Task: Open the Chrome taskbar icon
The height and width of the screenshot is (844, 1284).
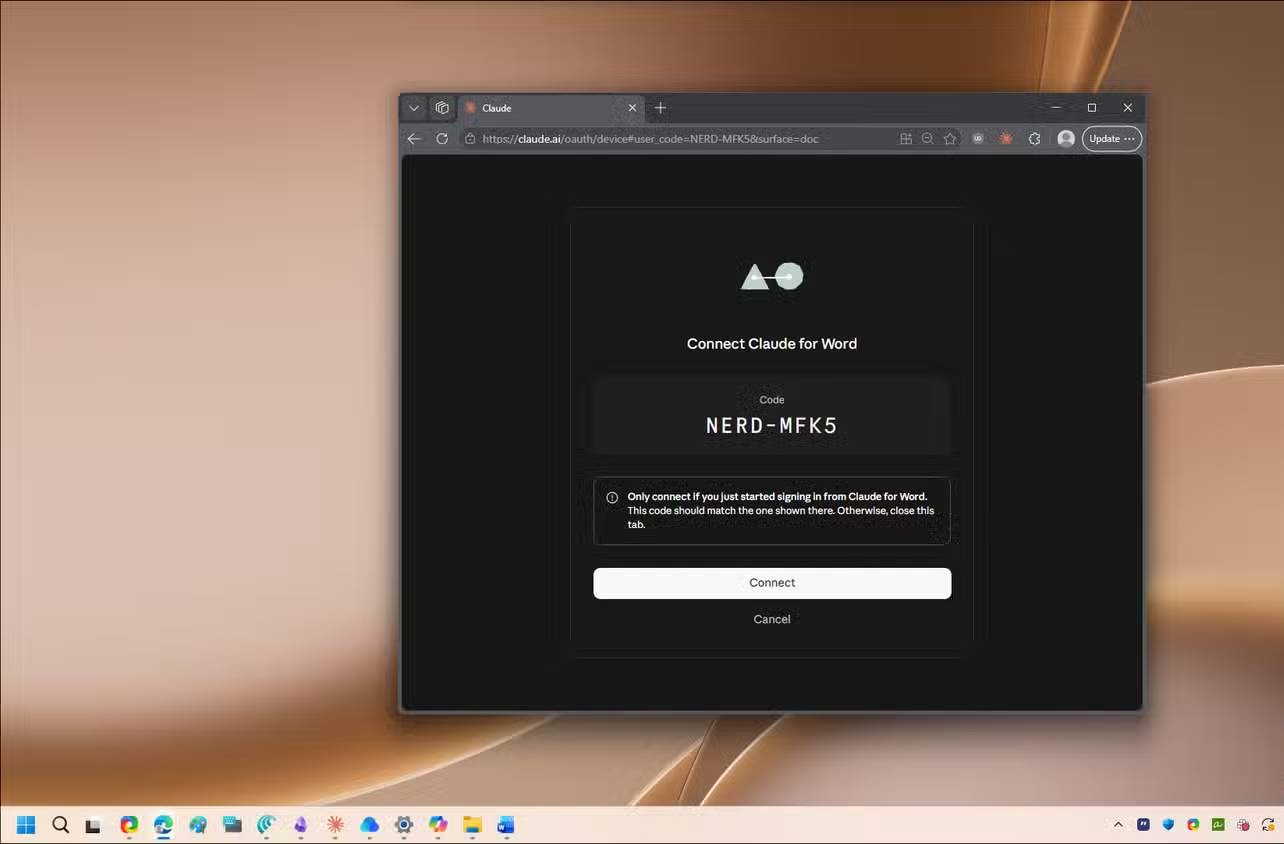Action: [129, 825]
